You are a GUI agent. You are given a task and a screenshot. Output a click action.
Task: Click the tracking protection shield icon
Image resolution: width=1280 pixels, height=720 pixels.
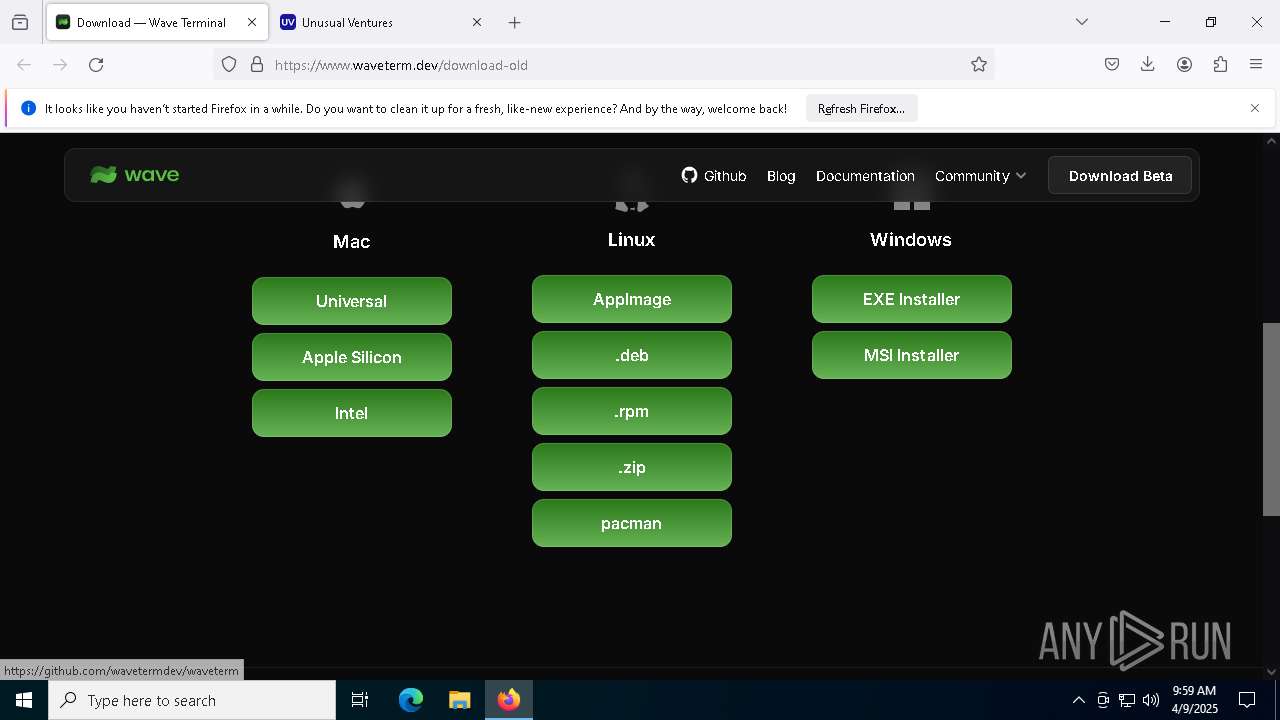point(229,65)
